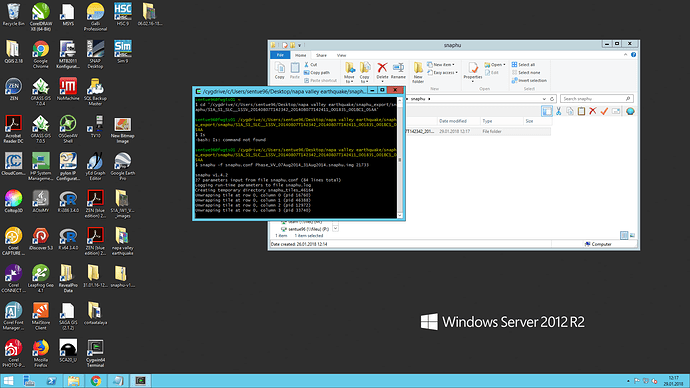
Task: Open SNAP Desktop shortcut
Action: tap(95, 54)
